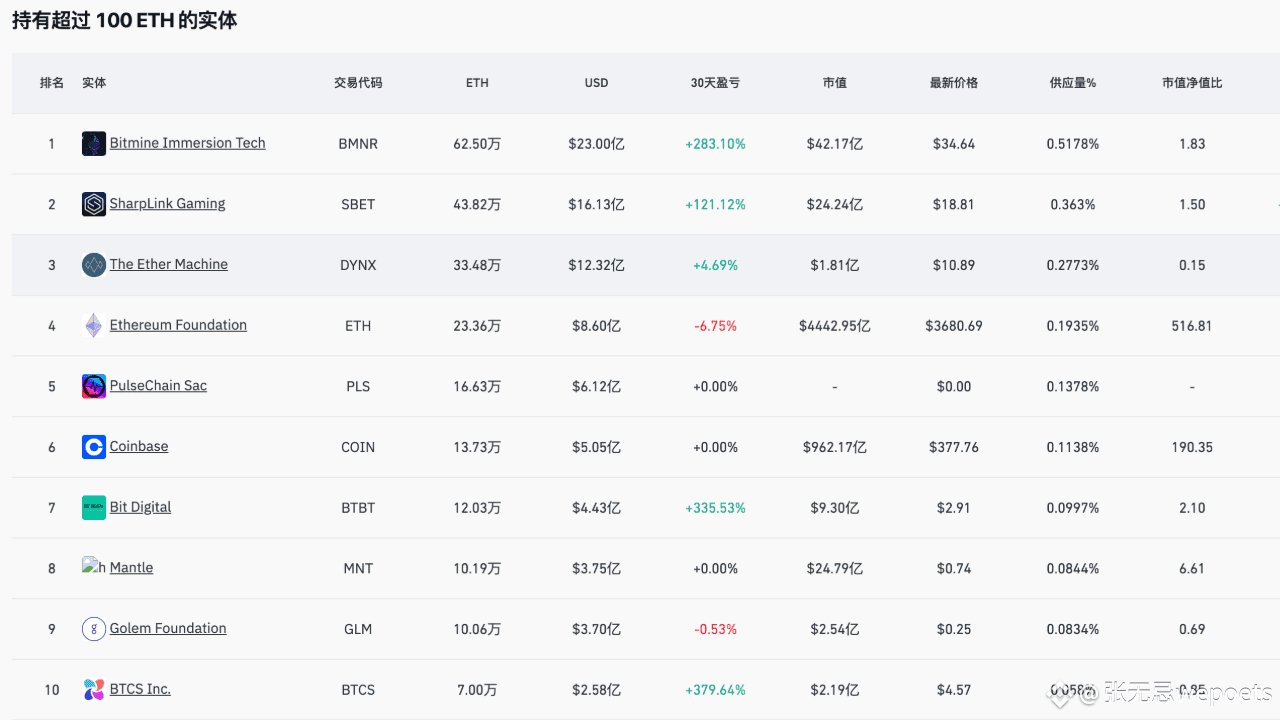The width and height of the screenshot is (1280, 720).
Task: Click the $4442.95亿 market cap value
Action: (x=835, y=326)
